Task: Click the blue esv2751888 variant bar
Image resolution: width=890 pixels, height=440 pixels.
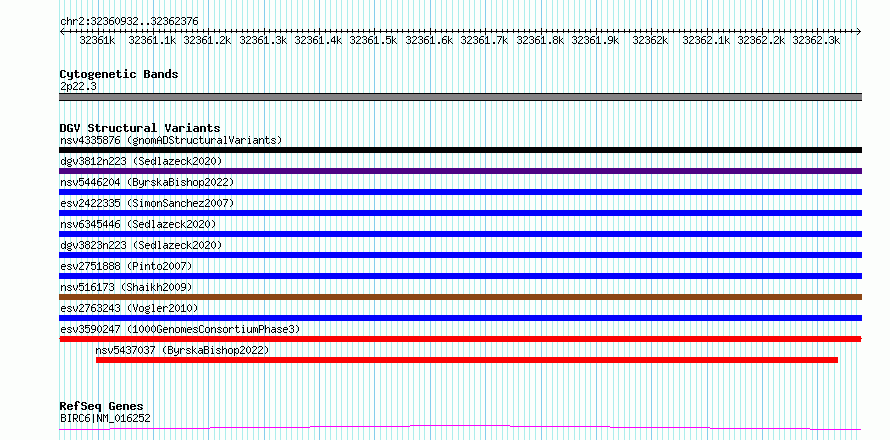Action: coord(460,276)
